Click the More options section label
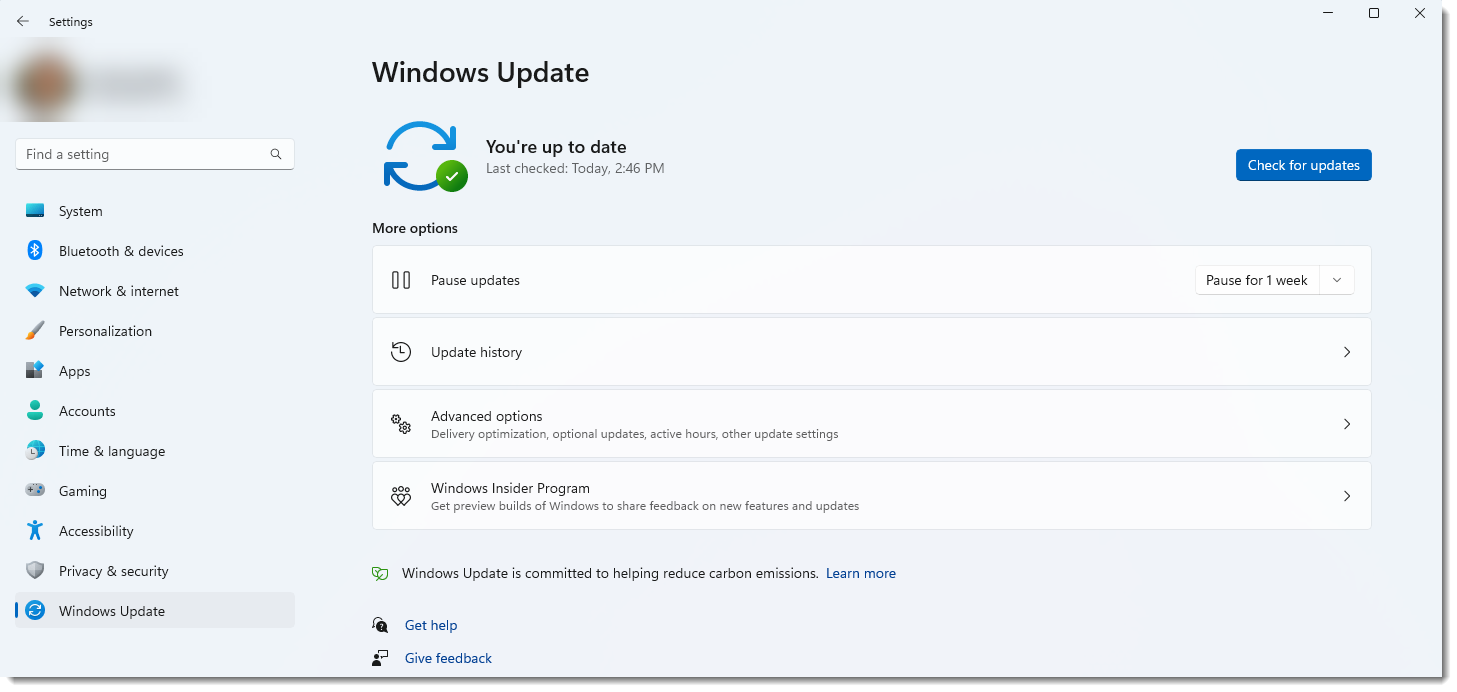Viewport: 1457px width, 692px height. [415, 228]
